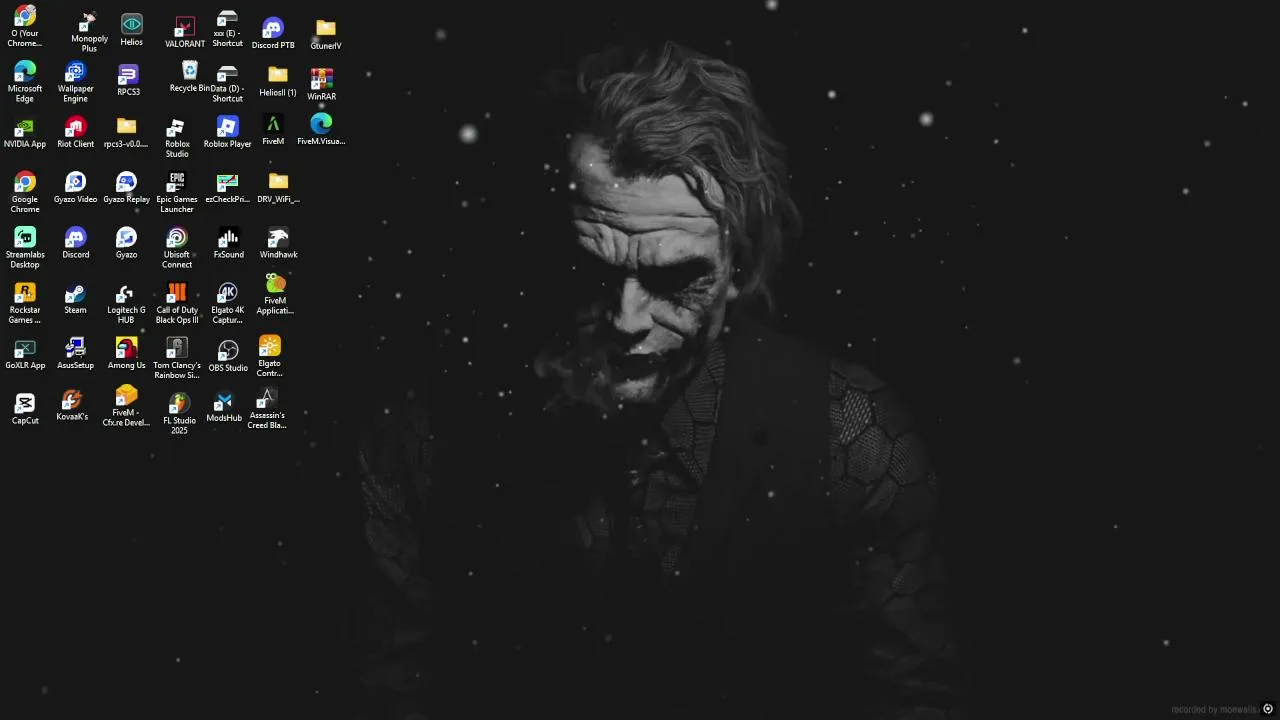Click the WinRAR desktop icon
Viewport: 1280px width, 720px height.
321,85
